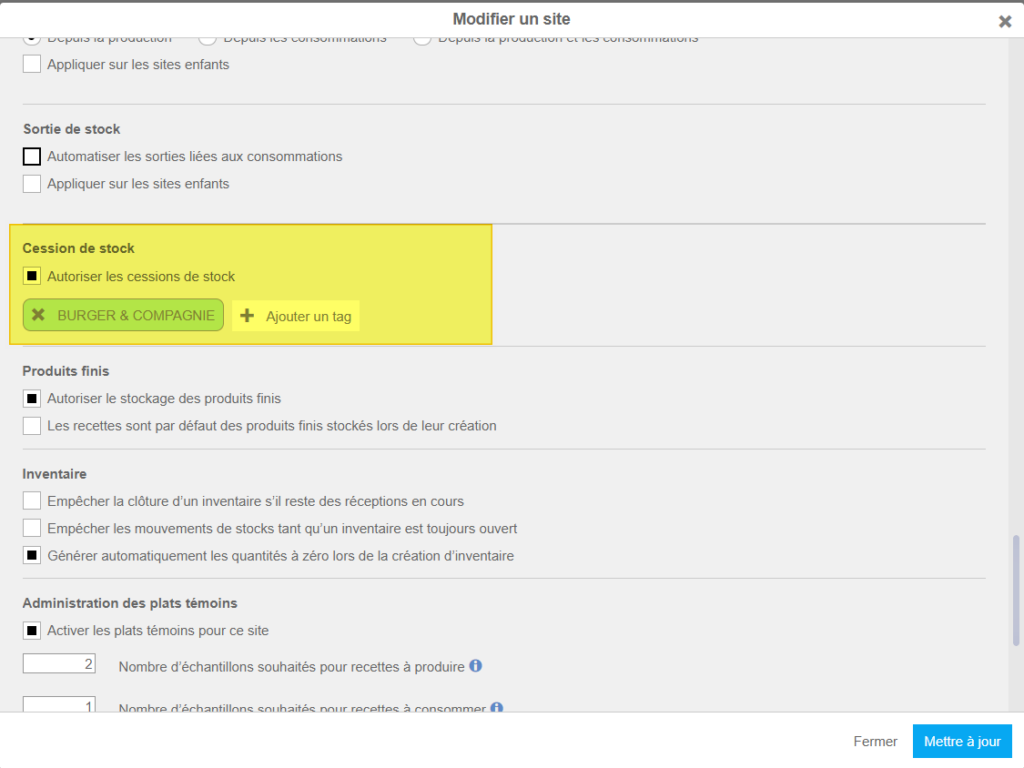Image resolution: width=1024 pixels, height=768 pixels.
Task: Check Appliquer sur les sites enfants under Sortie de stock
Action: coord(32,184)
